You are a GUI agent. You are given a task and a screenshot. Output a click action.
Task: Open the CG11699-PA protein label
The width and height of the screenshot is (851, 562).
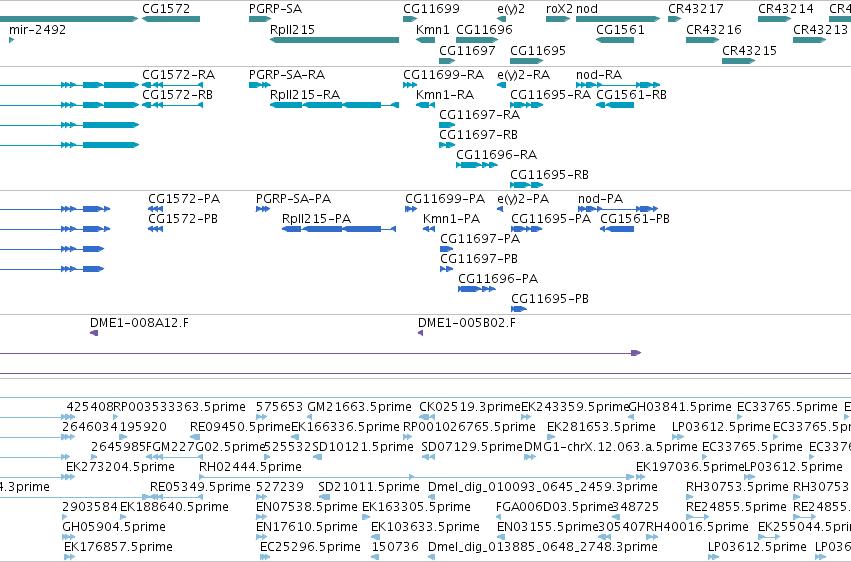pyautogui.click(x=445, y=199)
